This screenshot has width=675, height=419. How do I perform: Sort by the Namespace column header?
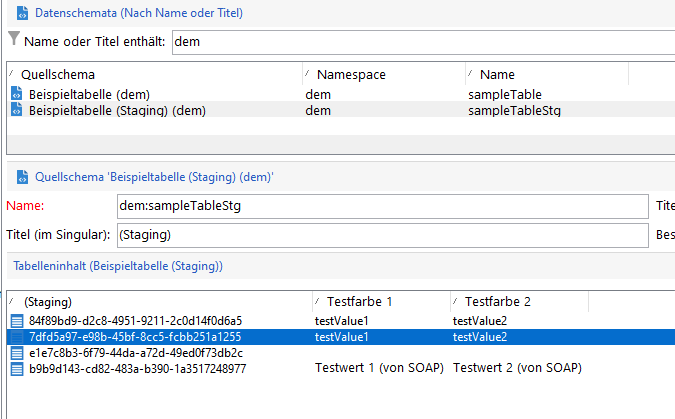[350, 74]
